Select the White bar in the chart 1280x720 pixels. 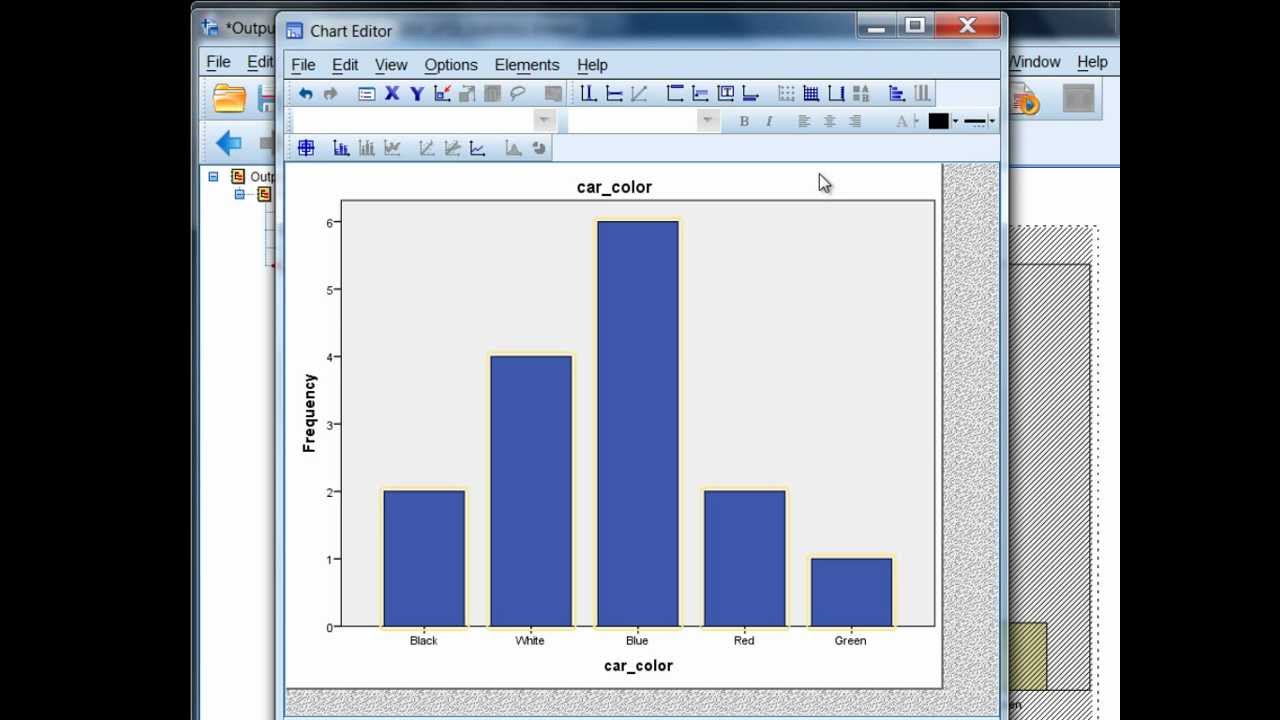point(530,491)
